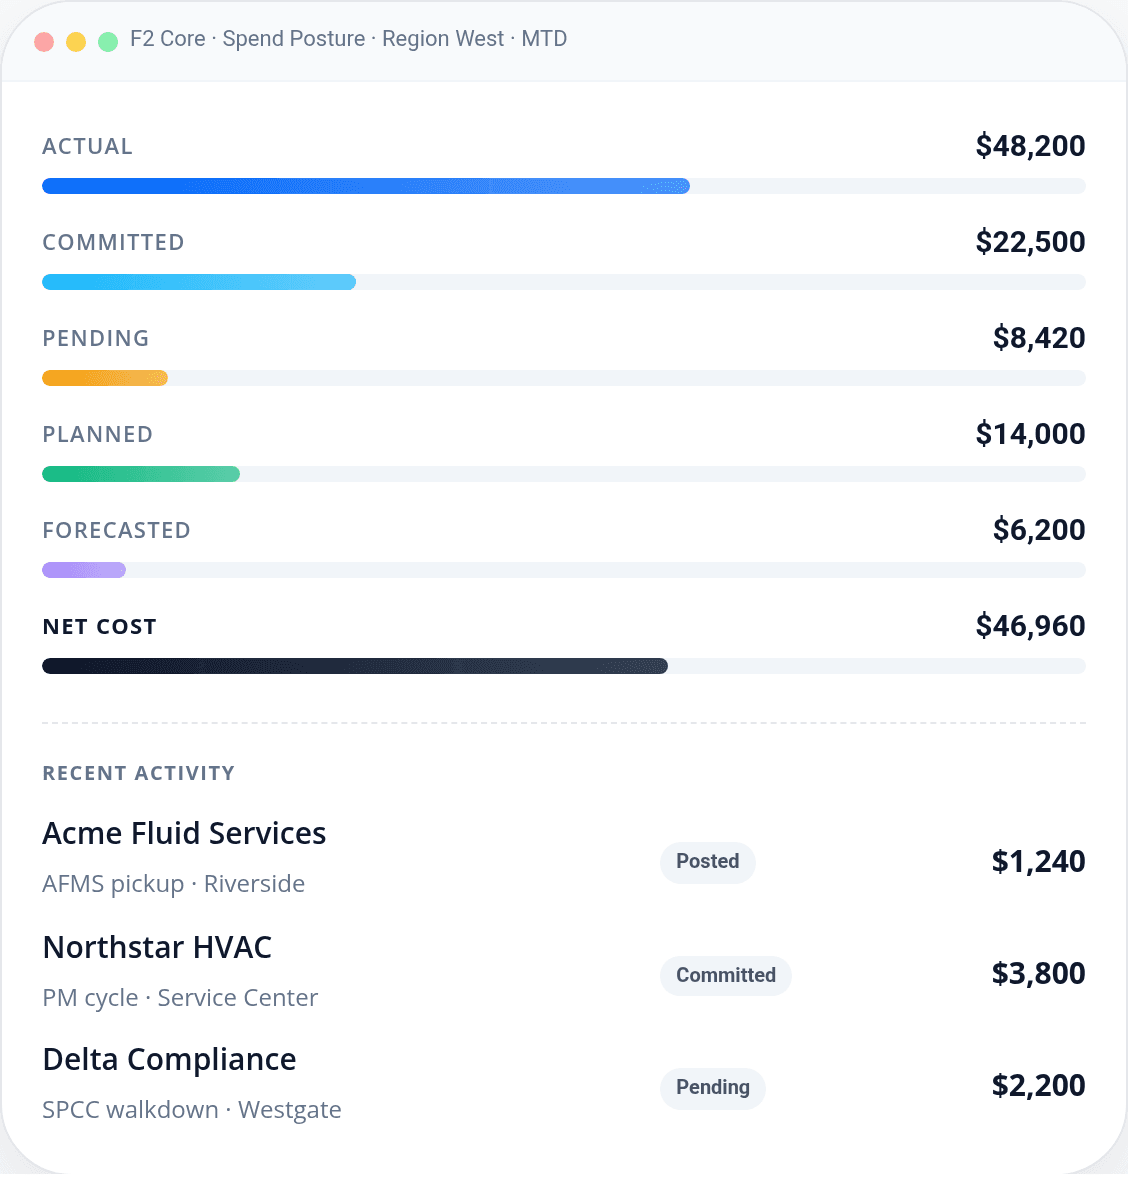Viewport: 1128px width, 1178px height.
Task: Click the NET COST summary label
Action: coord(99,626)
